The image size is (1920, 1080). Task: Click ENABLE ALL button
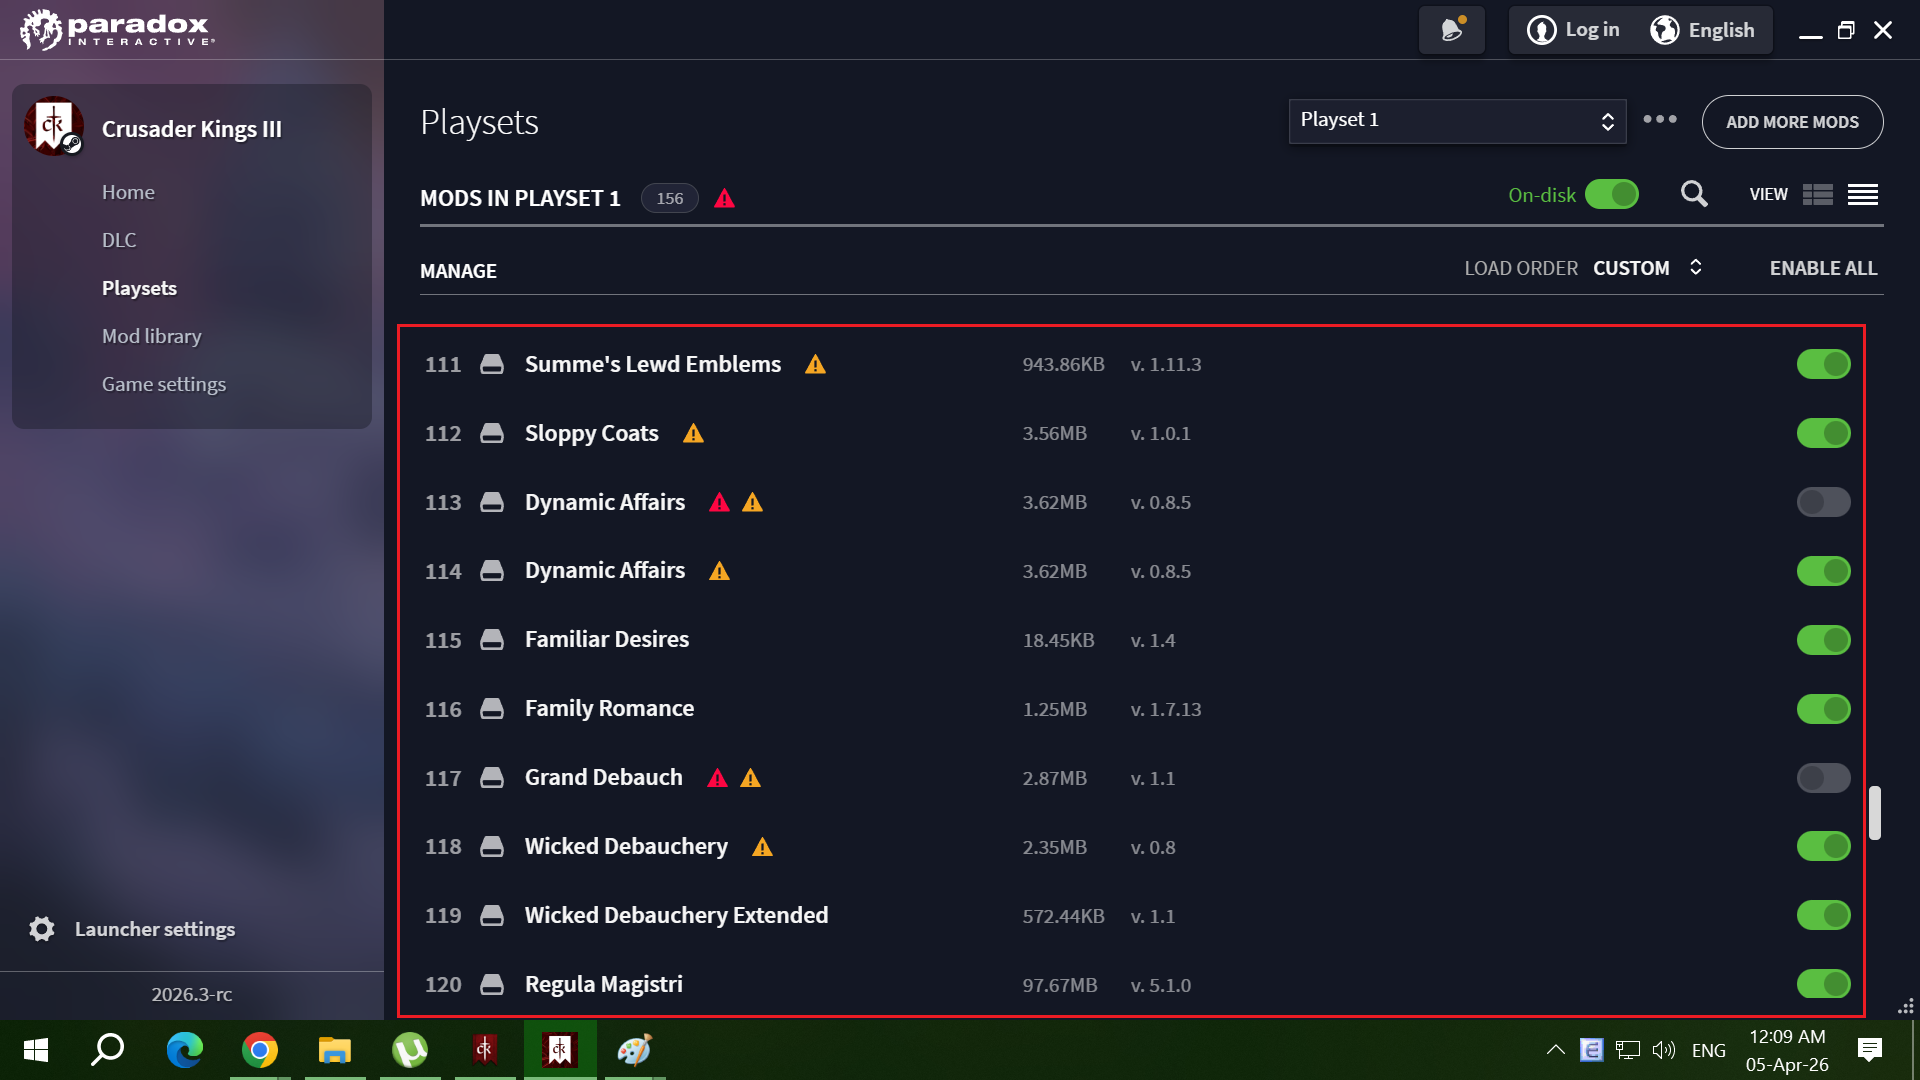coord(1823,268)
